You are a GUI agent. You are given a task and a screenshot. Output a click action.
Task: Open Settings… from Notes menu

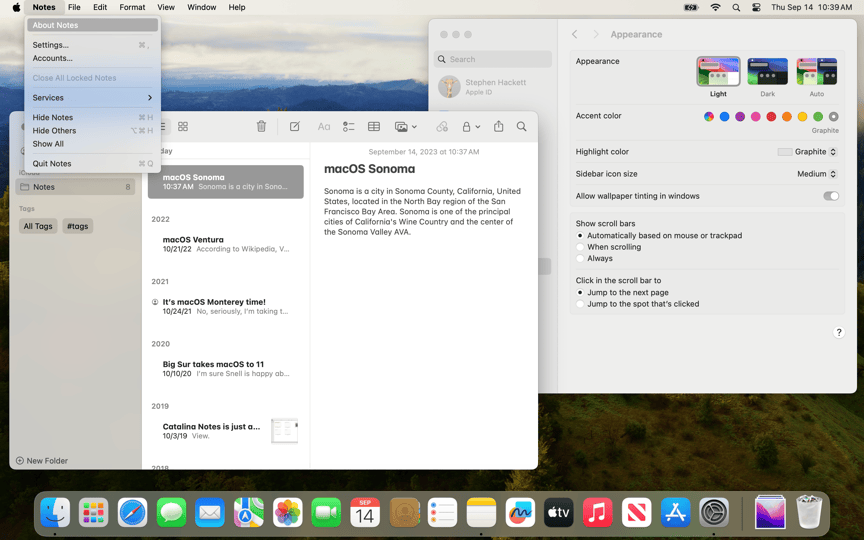(x=93, y=45)
